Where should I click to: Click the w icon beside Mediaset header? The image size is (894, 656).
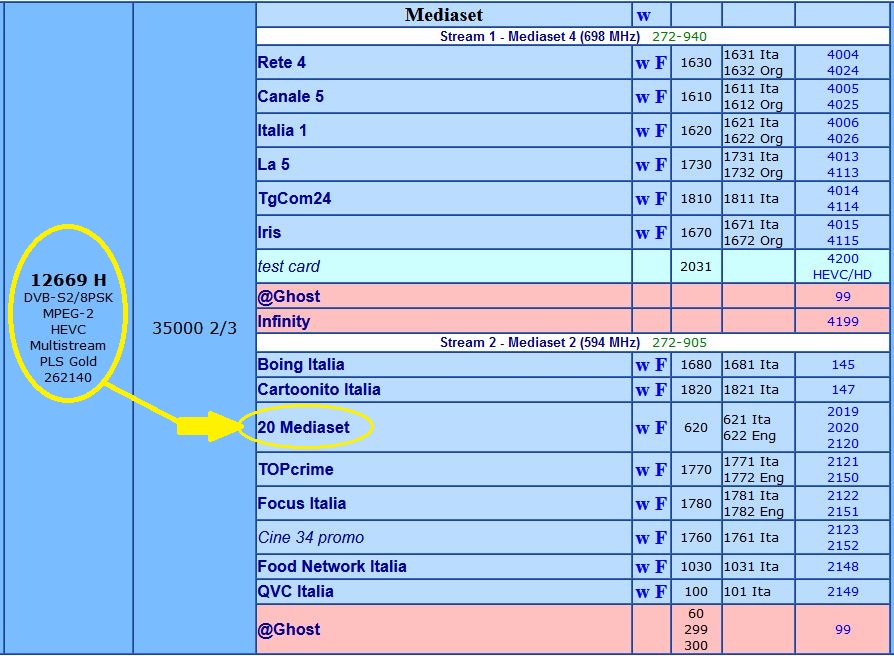click(x=644, y=16)
